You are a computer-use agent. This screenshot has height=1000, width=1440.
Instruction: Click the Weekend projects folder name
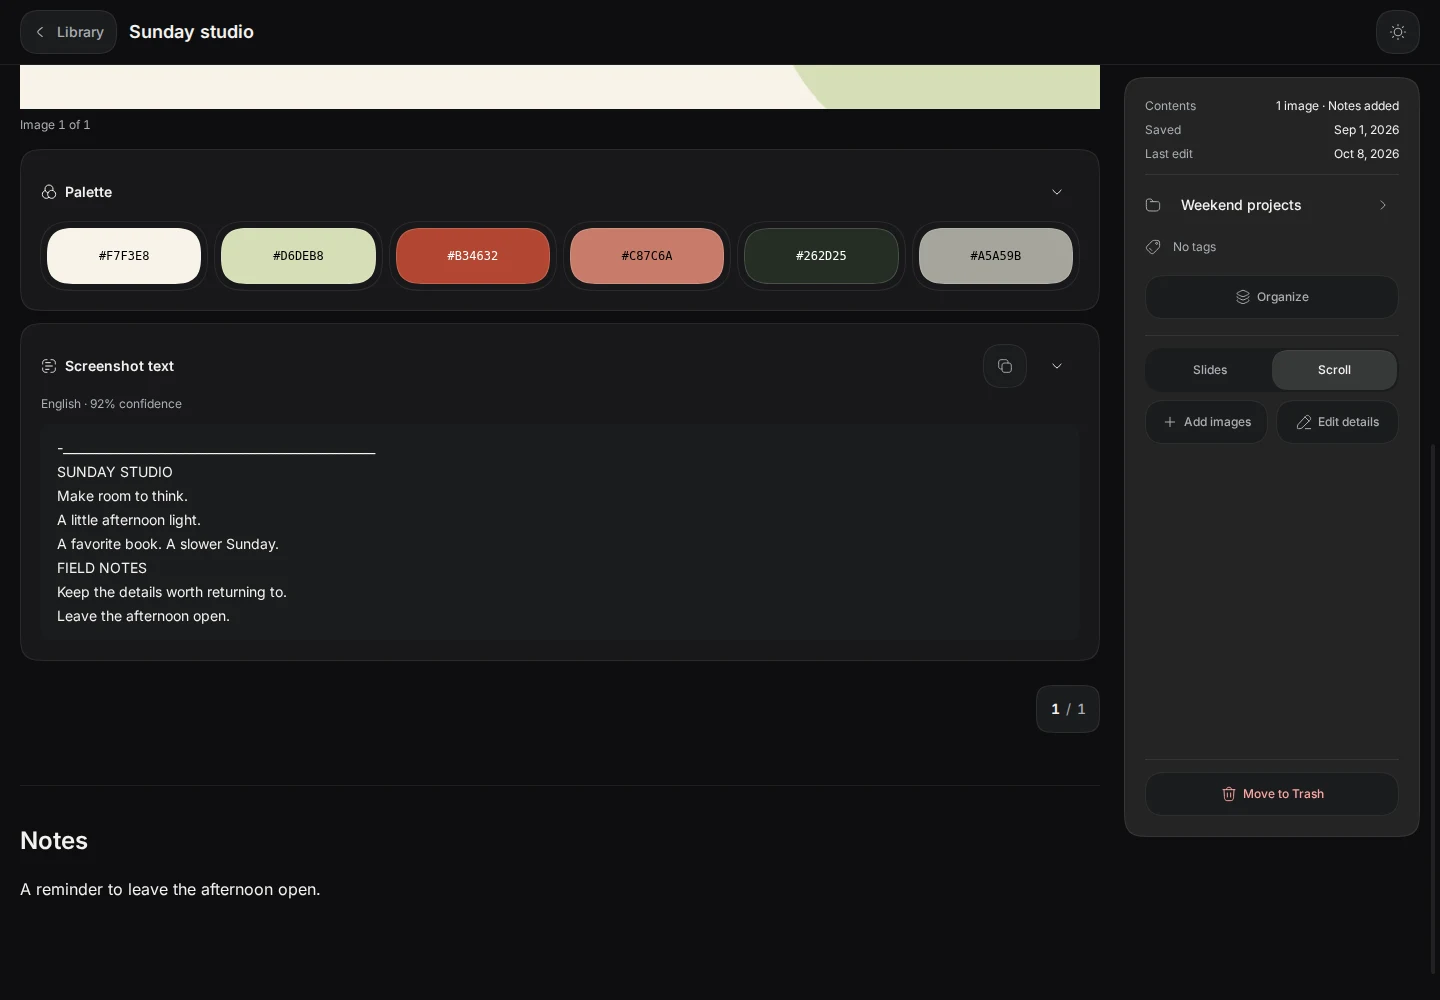[1241, 205]
